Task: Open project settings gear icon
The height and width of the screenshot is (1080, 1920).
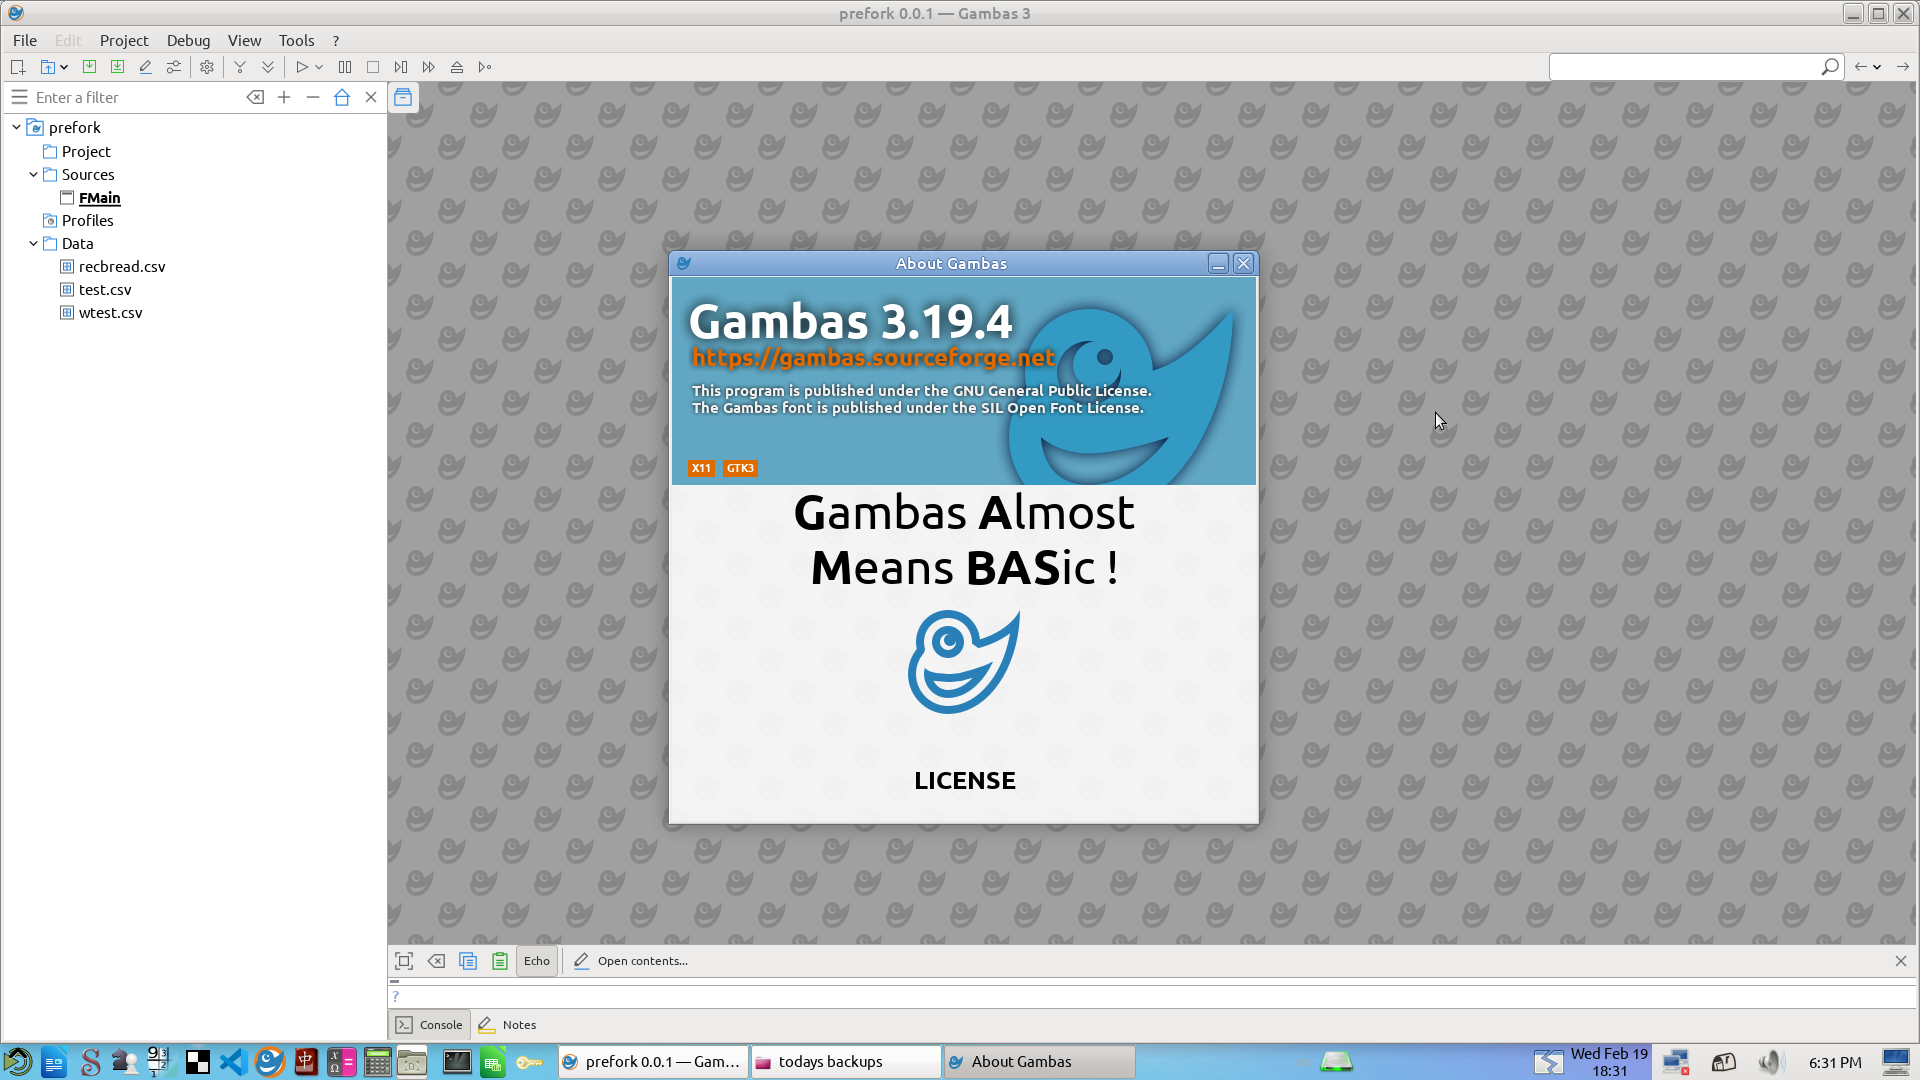Action: click(x=207, y=67)
